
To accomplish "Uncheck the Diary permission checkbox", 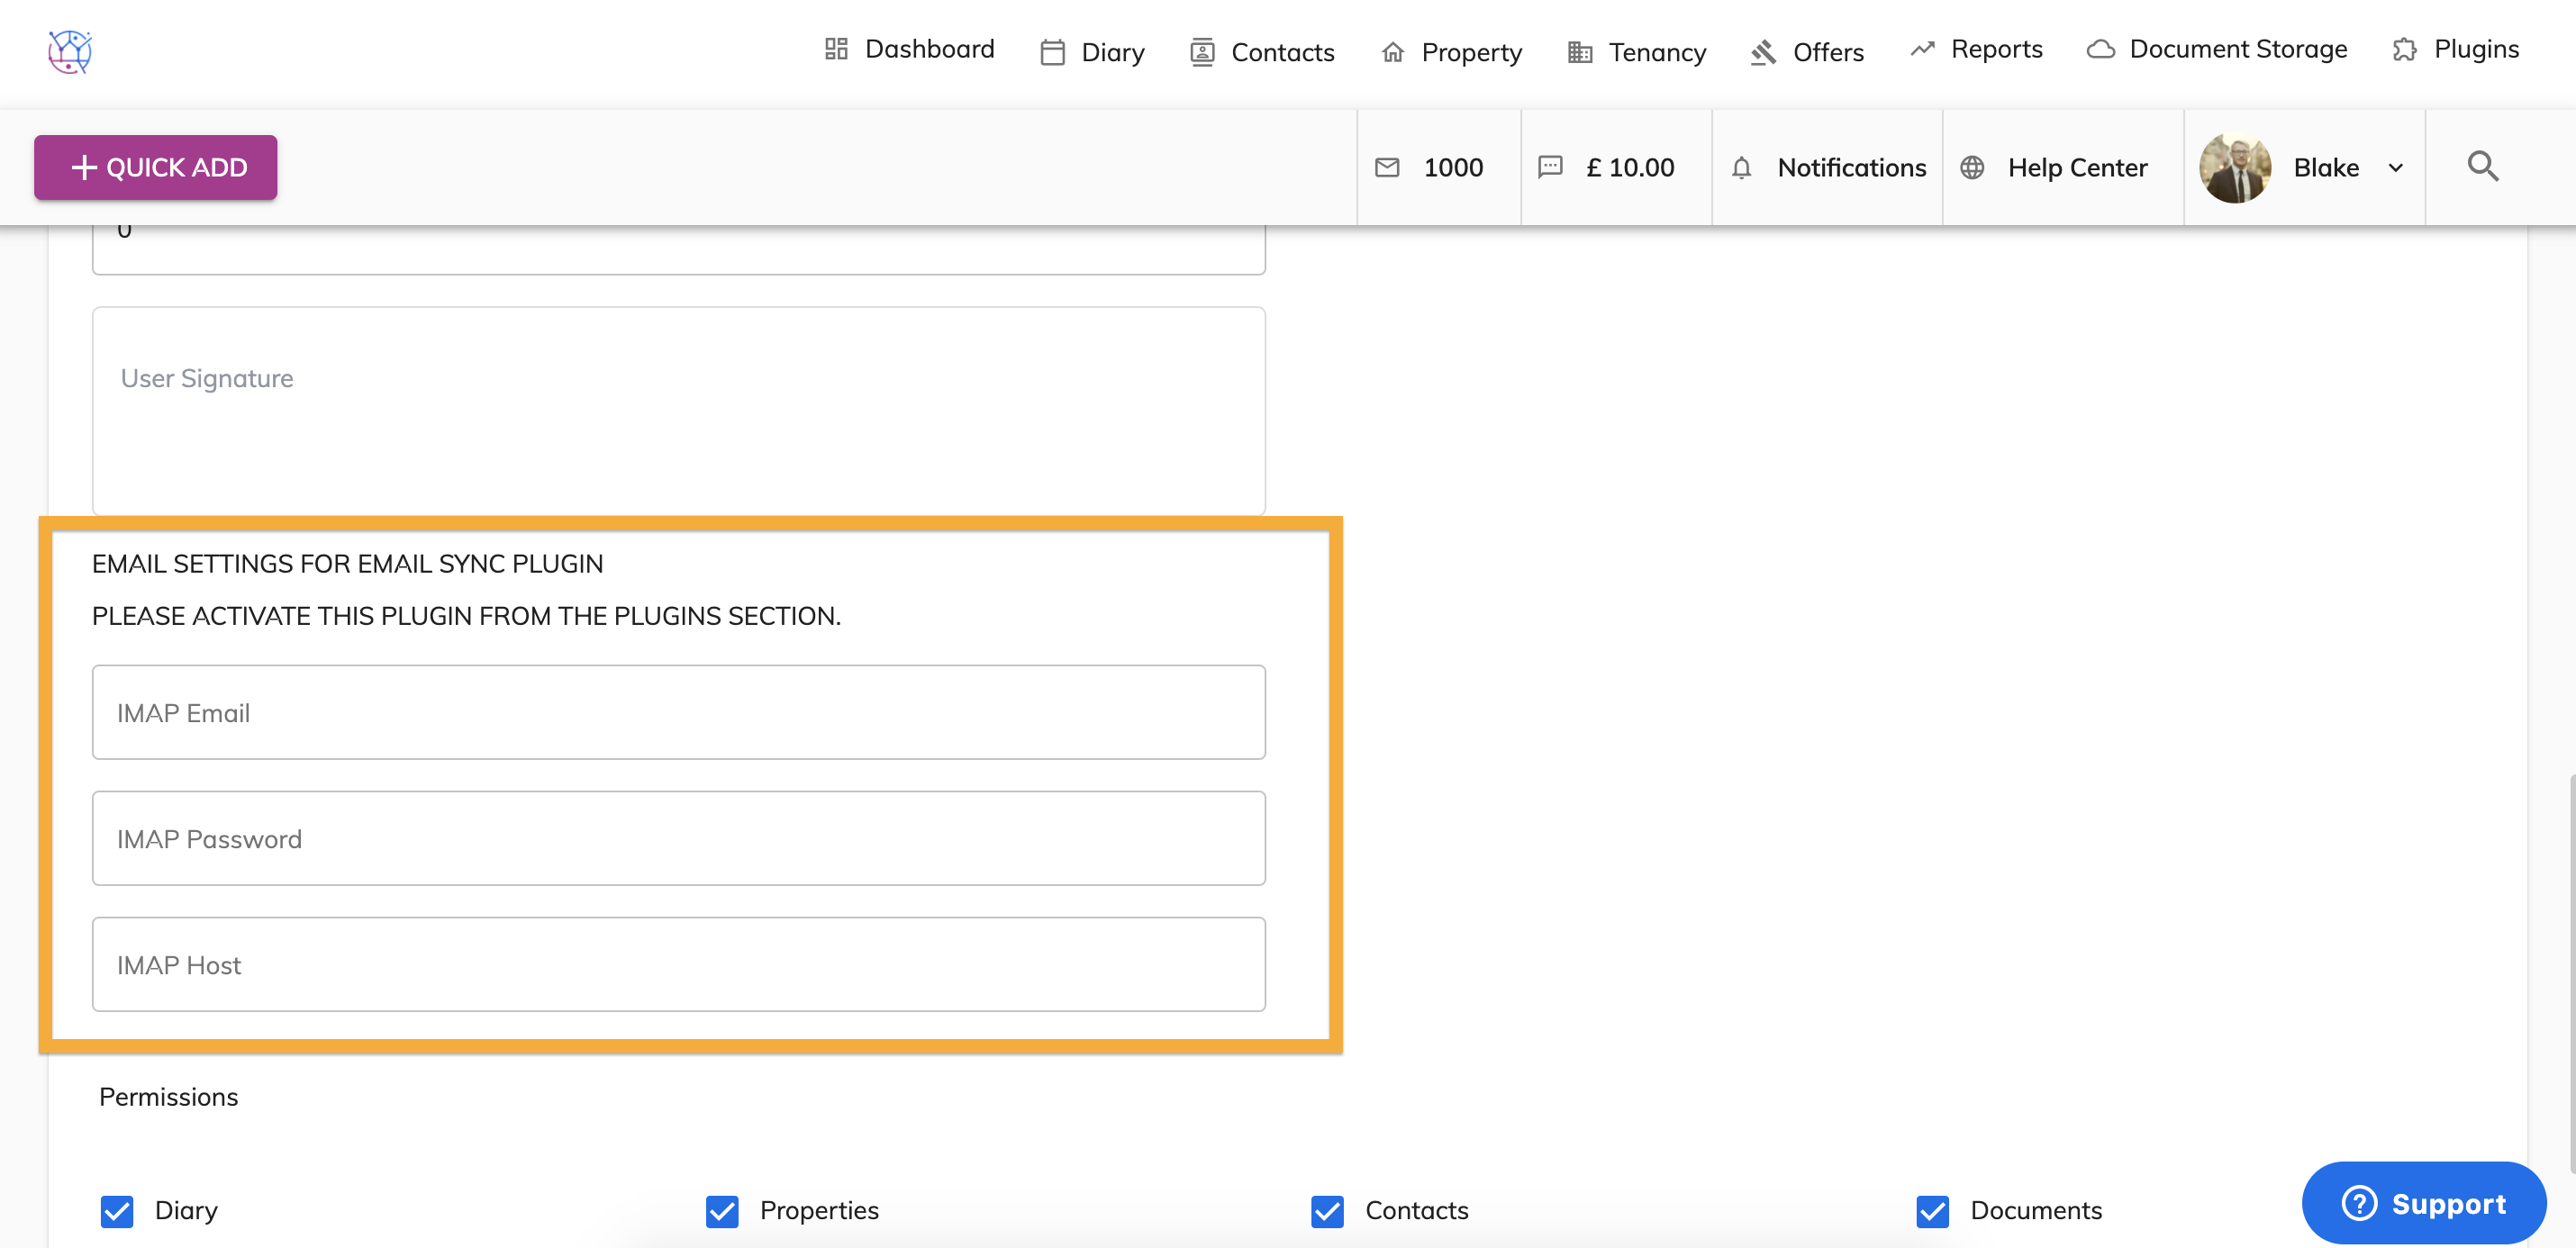I will click(x=117, y=1211).
